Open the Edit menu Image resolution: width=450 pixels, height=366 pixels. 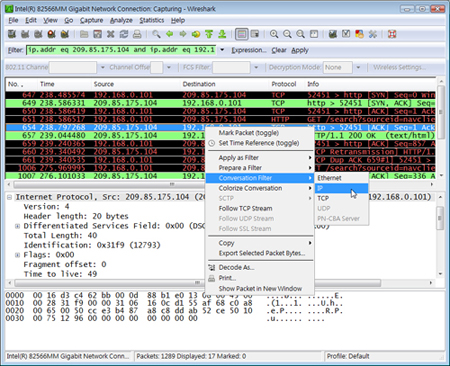coord(31,20)
